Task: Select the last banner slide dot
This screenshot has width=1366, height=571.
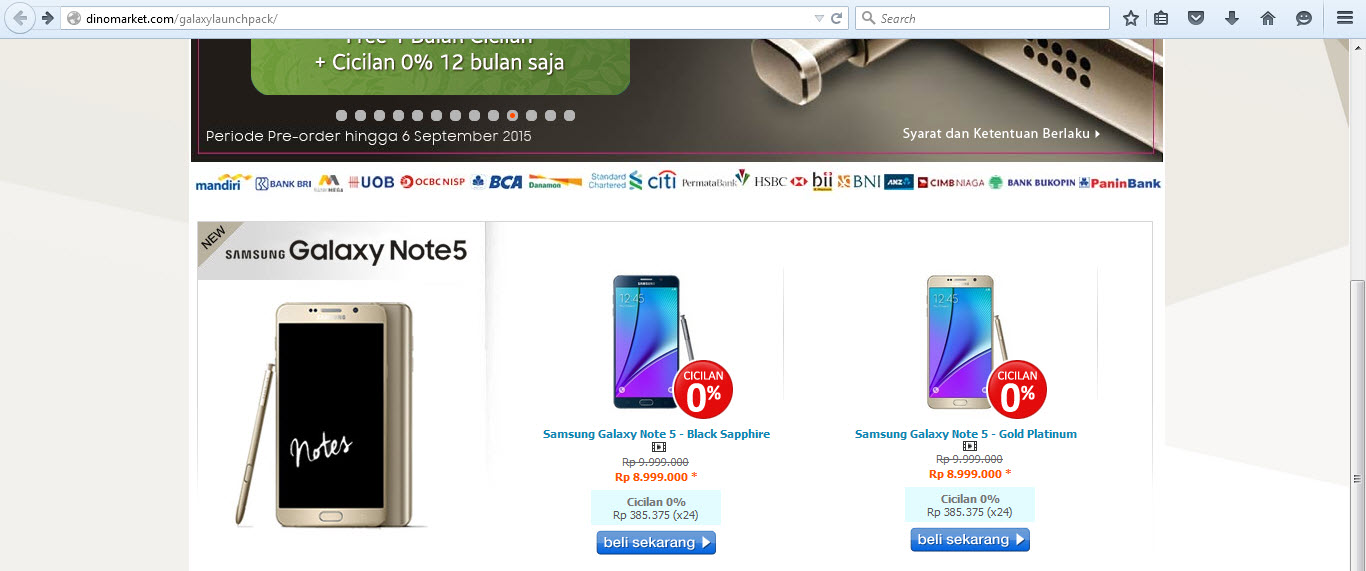Action: (569, 115)
